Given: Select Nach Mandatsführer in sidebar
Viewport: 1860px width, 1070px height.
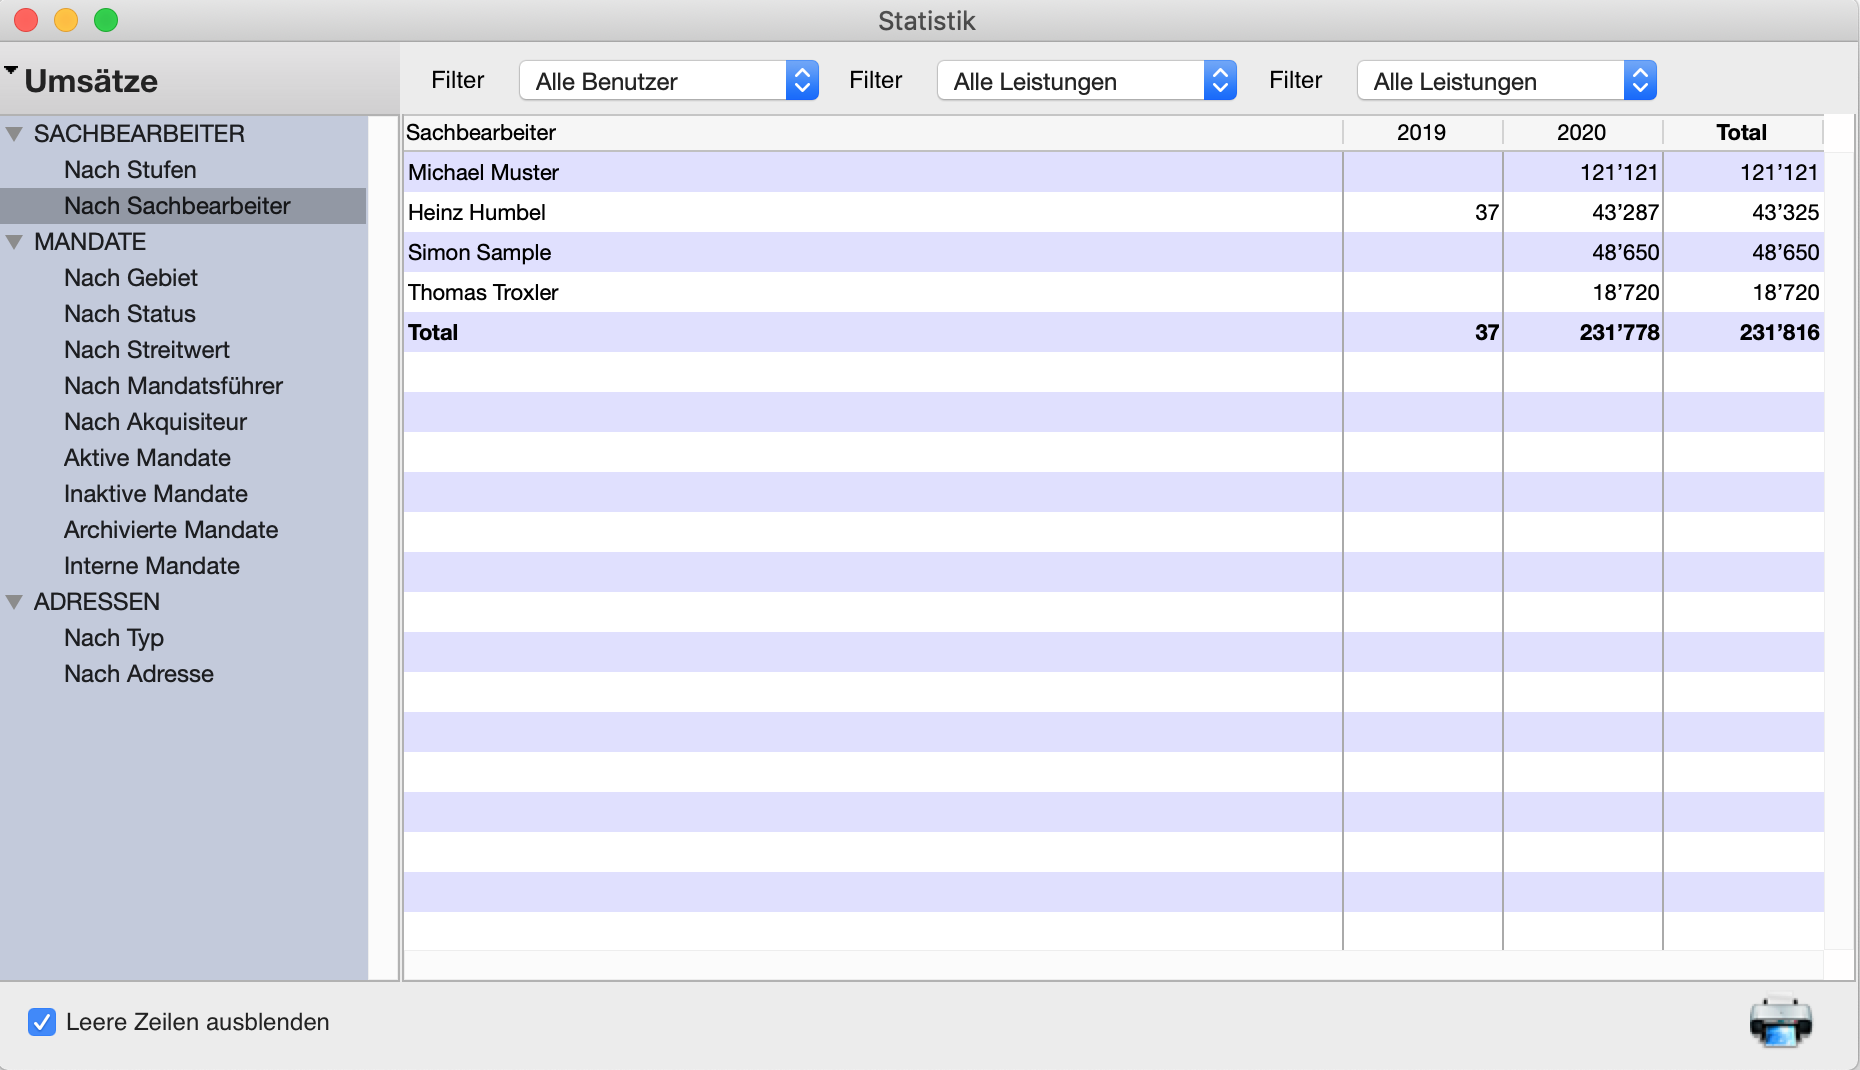Looking at the screenshot, I should pyautogui.click(x=173, y=386).
